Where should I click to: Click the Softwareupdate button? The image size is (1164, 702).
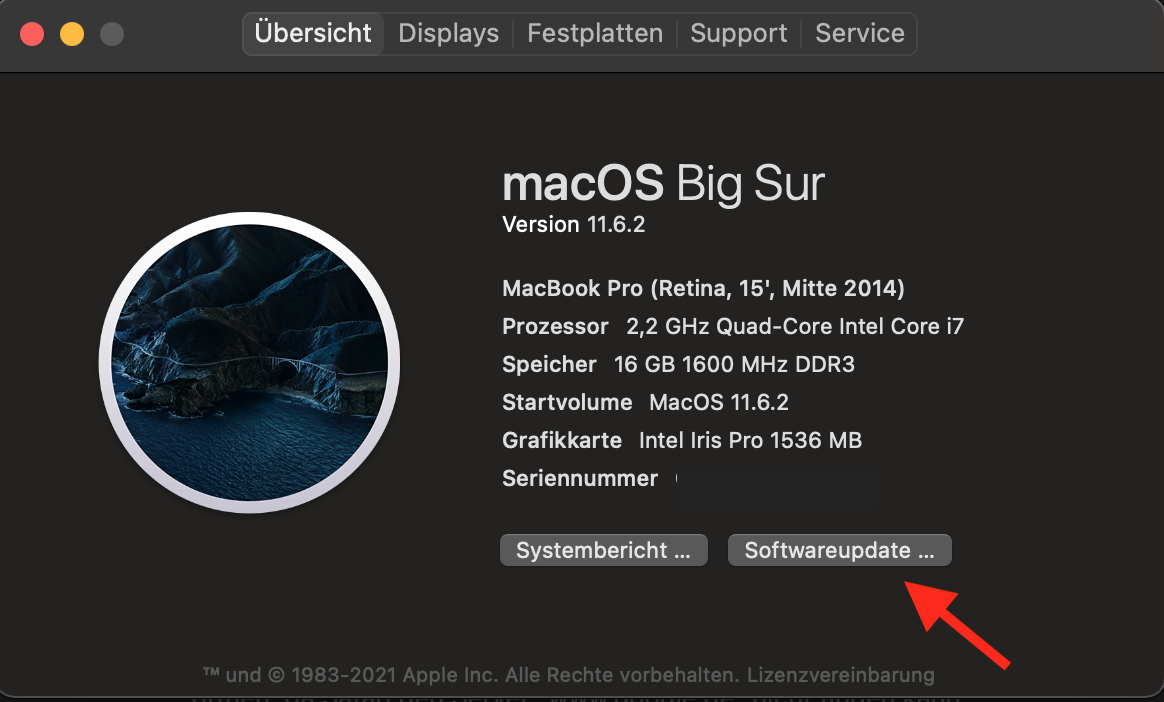(x=840, y=550)
